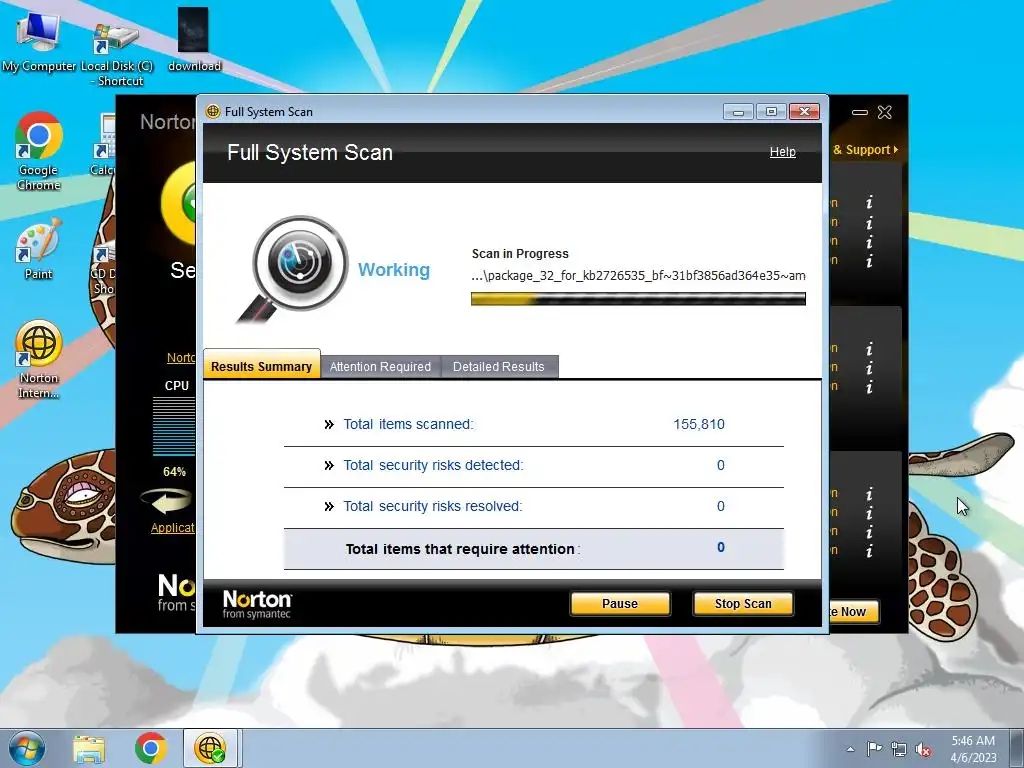Launch Google Chrome from the desktop
Image resolution: width=1024 pixels, height=768 pixels.
39,151
